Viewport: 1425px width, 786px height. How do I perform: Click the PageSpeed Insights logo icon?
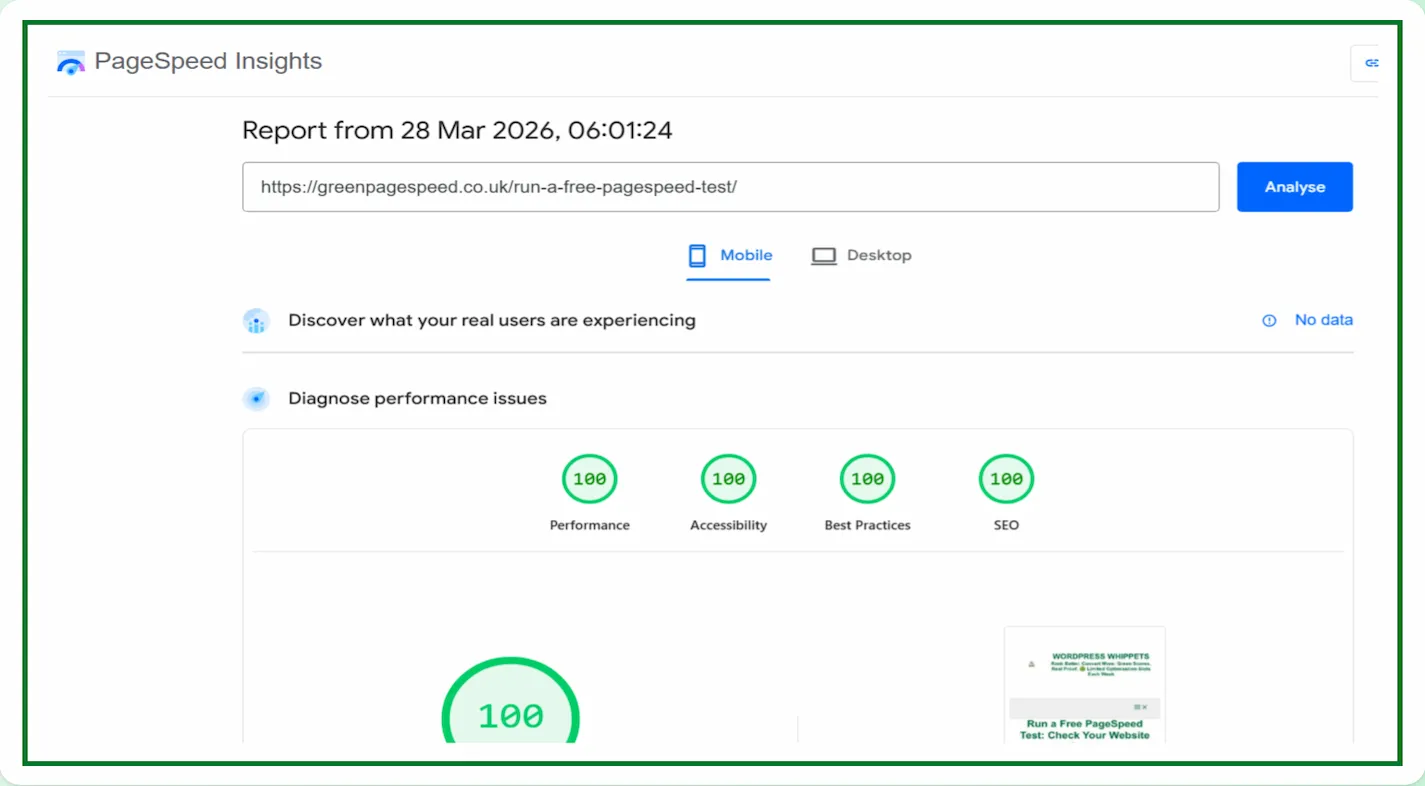tap(71, 63)
